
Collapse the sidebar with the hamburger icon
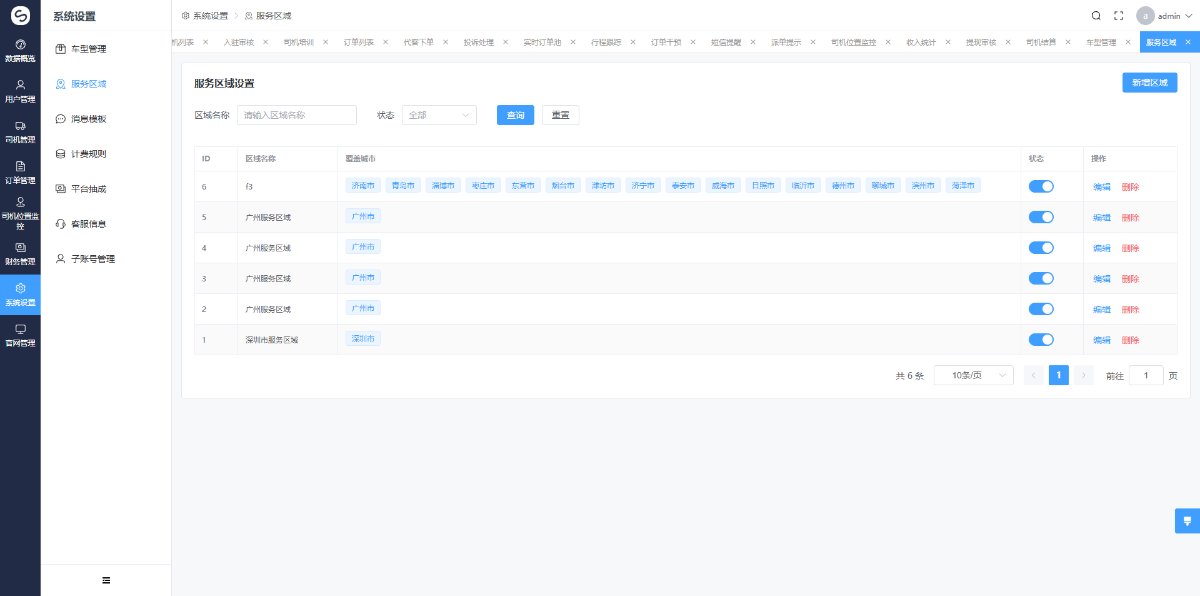(106, 580)
